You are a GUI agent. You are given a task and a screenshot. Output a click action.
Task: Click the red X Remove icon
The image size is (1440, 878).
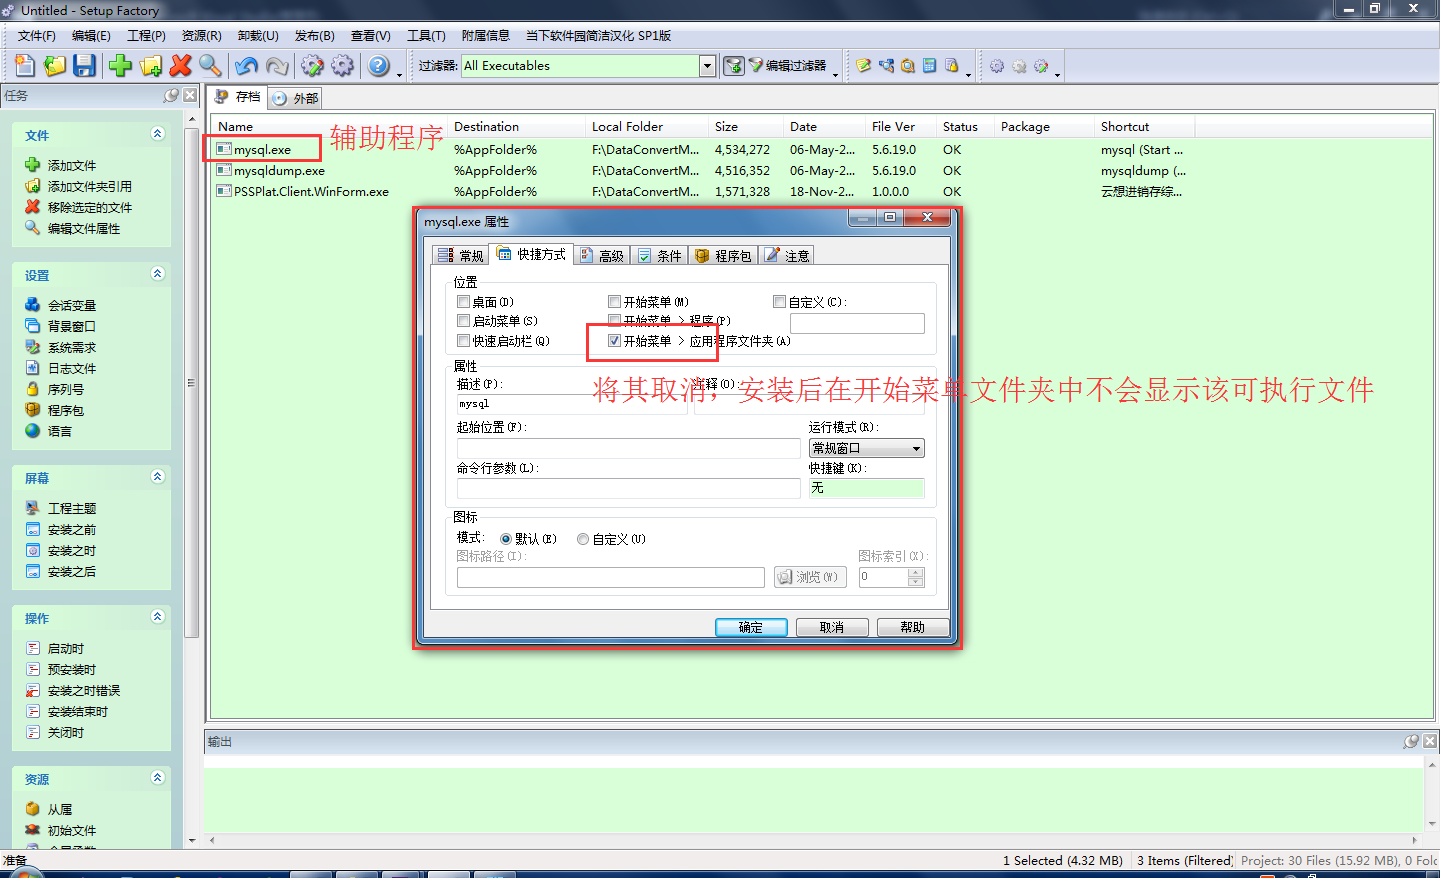click(181, 66)
